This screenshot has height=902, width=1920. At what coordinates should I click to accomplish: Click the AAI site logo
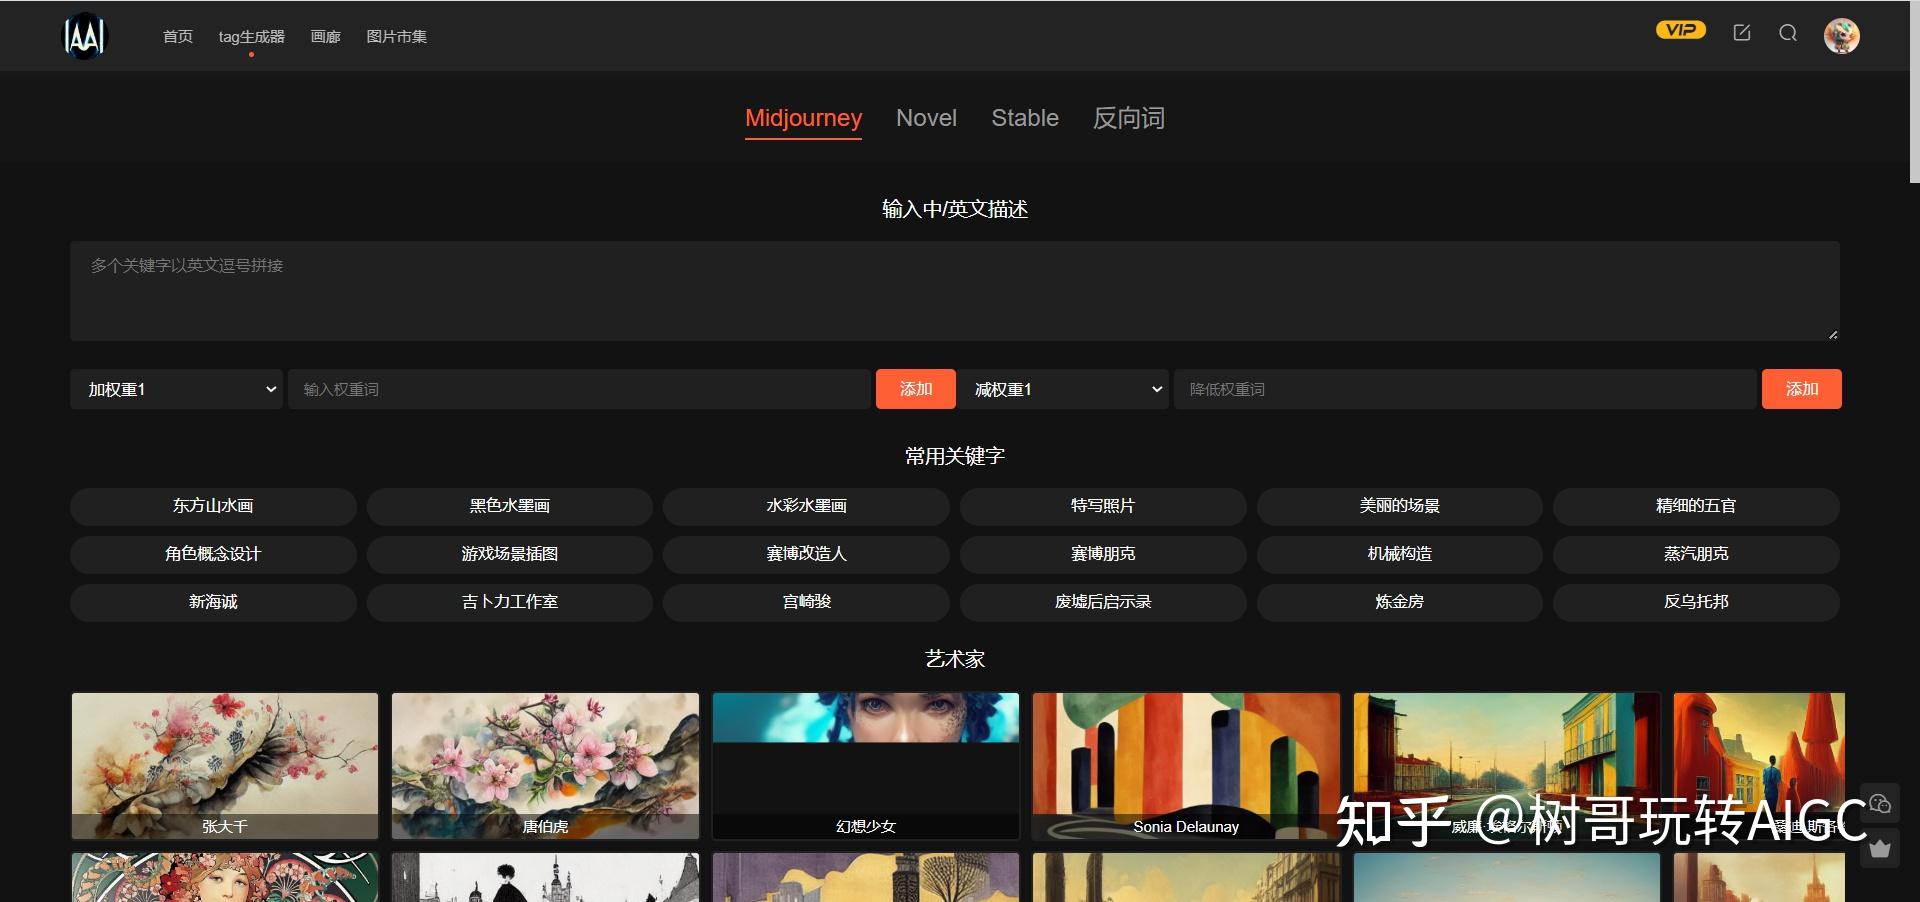click(85, 36)
